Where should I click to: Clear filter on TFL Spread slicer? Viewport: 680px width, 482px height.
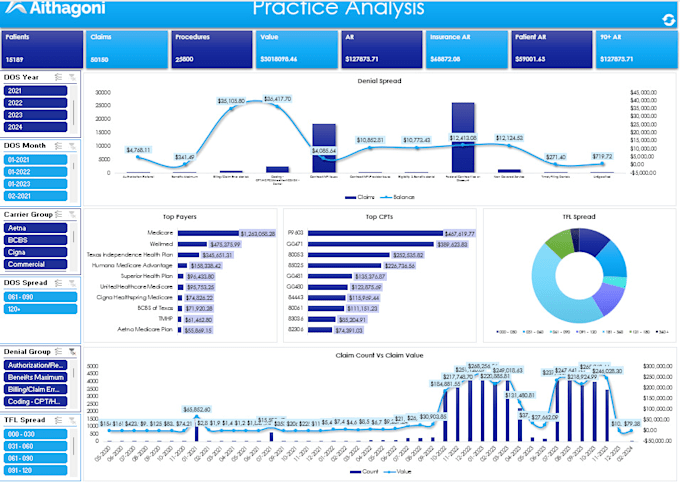[x=72, y=420]
